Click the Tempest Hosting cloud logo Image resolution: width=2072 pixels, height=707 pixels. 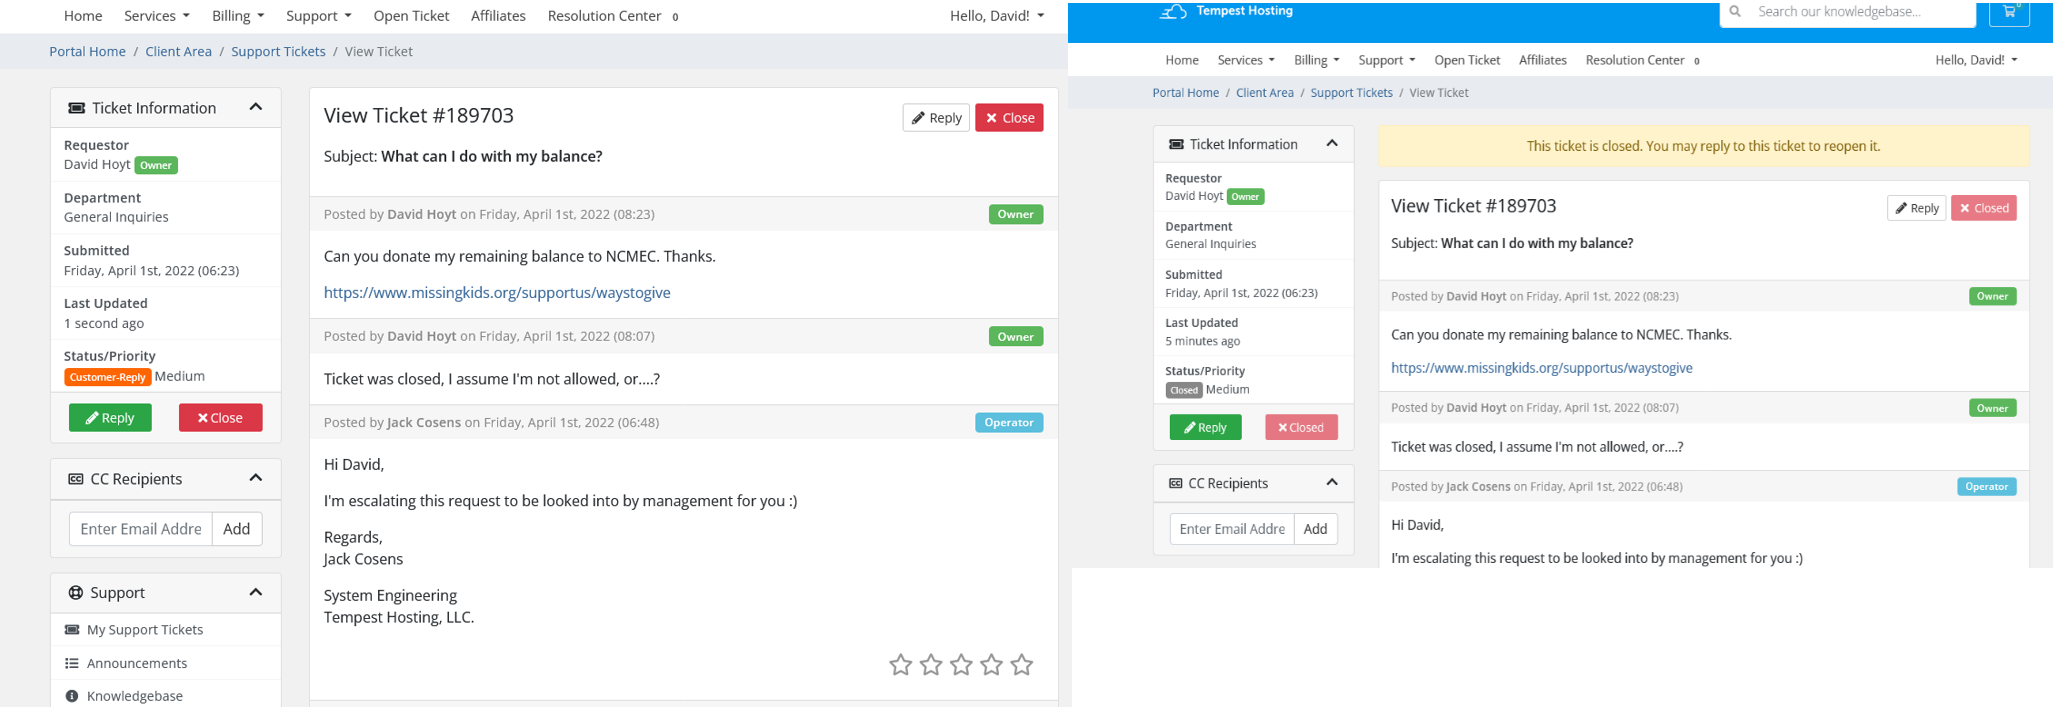(x=1173, y=11)
